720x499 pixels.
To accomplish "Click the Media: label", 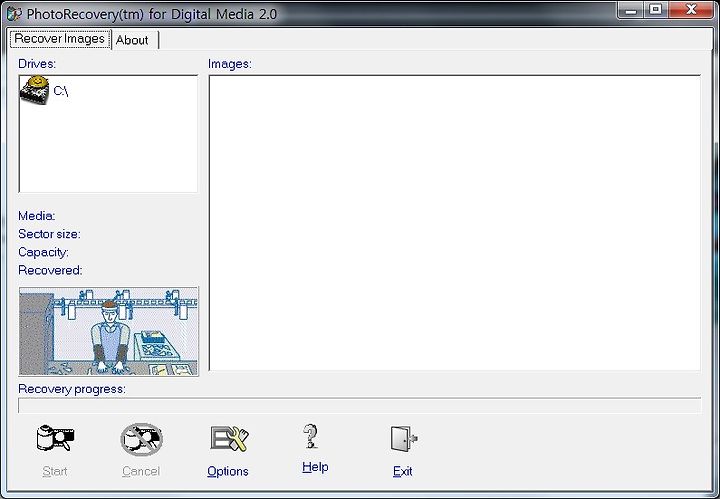I will [x=37, y=216].
